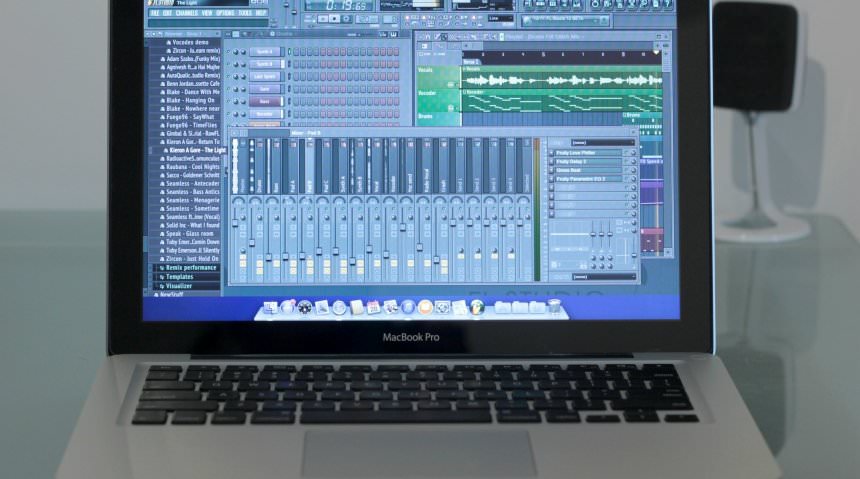Select Fuego96 - TimeFlies in browser

(191, 125)
